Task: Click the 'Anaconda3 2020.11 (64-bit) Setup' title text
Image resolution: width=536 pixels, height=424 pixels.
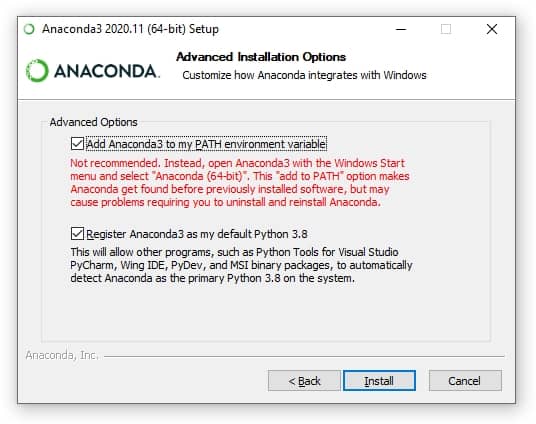Action: click(130, 29)
